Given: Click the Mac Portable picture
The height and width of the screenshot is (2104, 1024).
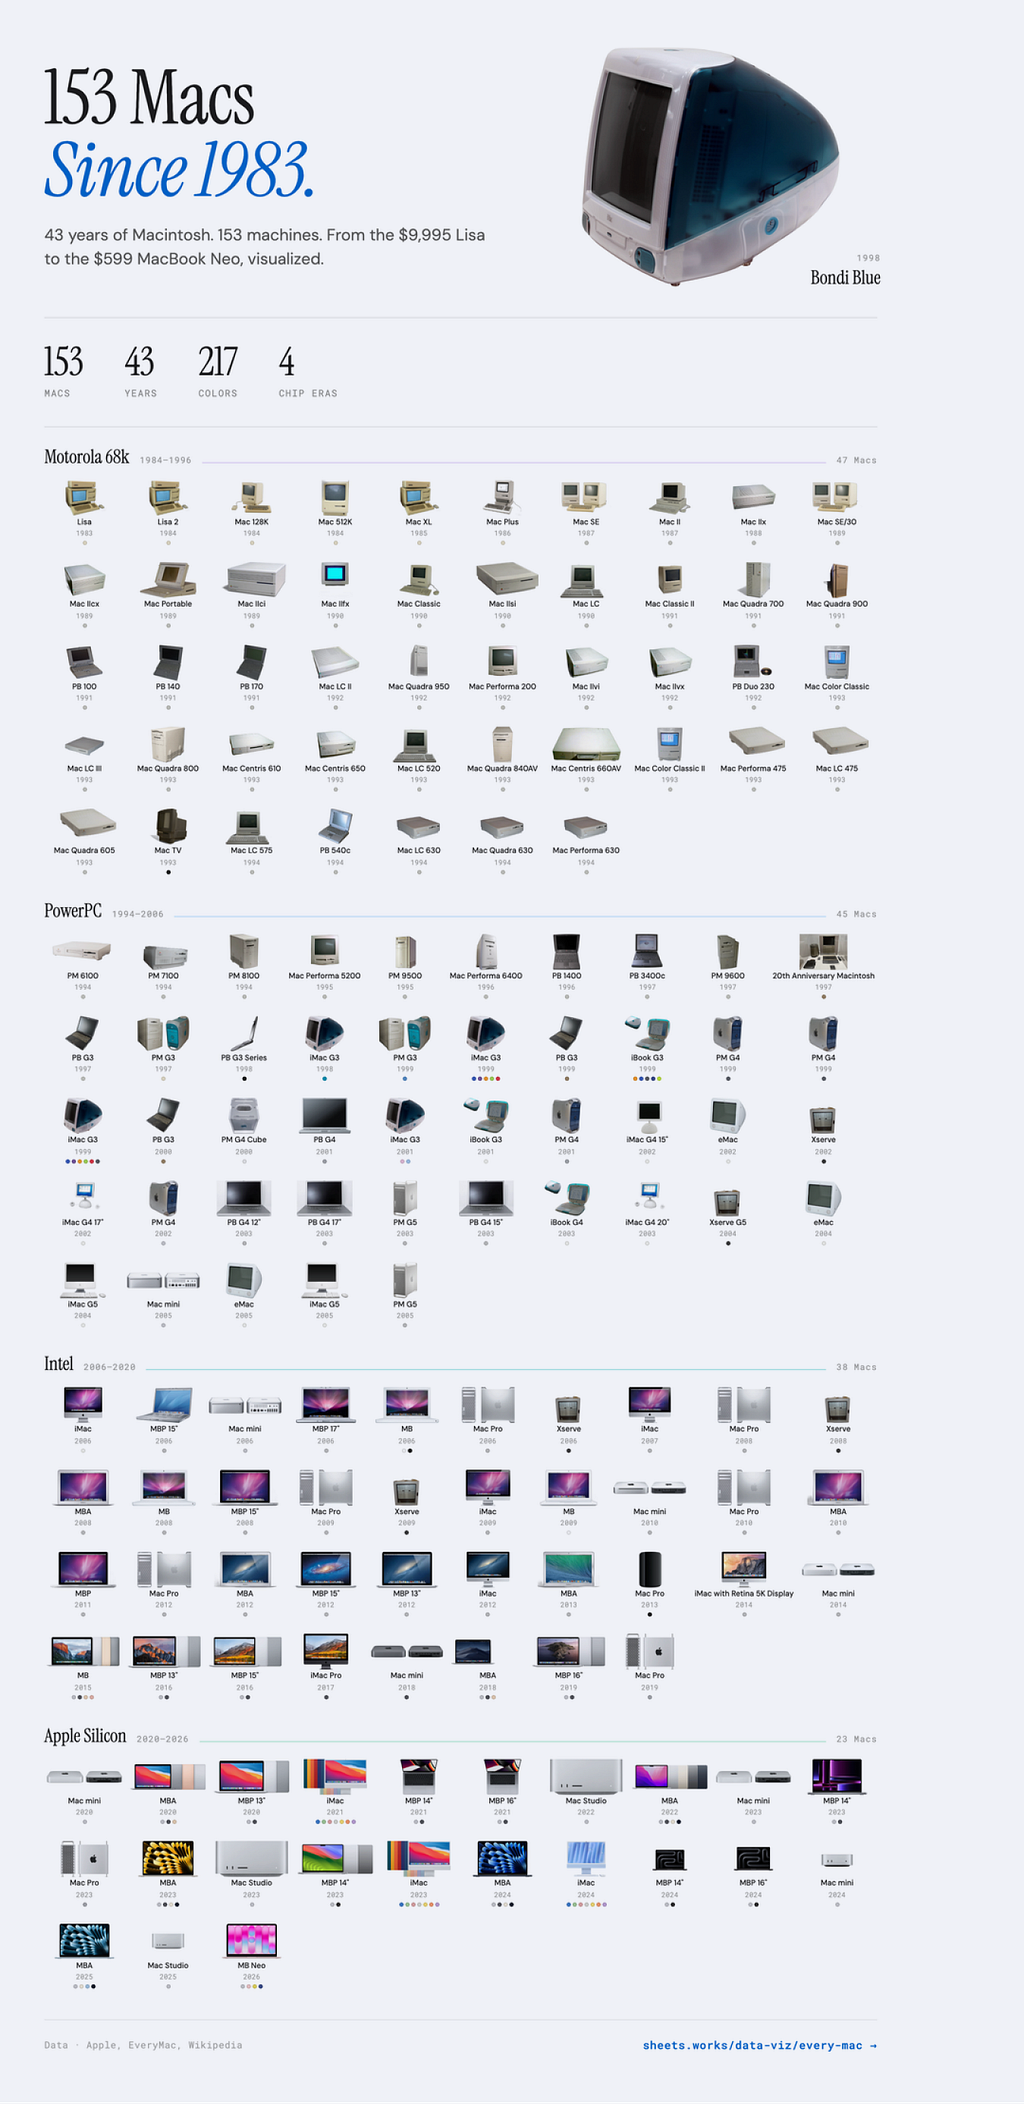Looking at the screenshot, I should [x=168, y=579].
